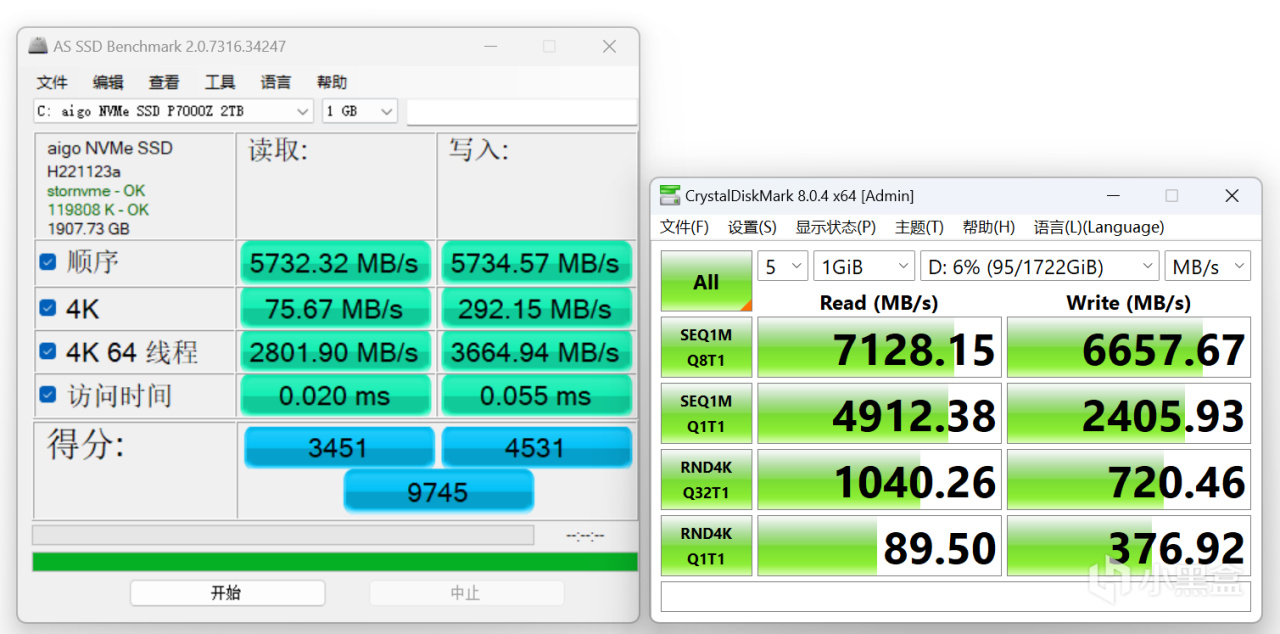Run the RND4K Q32T1 test button

(706, 479)
